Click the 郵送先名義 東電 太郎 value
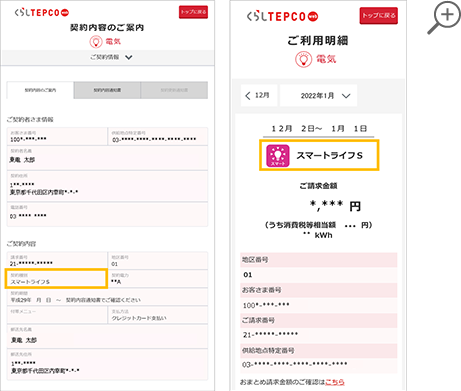Screen dimensions: 461x391 [24, 340]
